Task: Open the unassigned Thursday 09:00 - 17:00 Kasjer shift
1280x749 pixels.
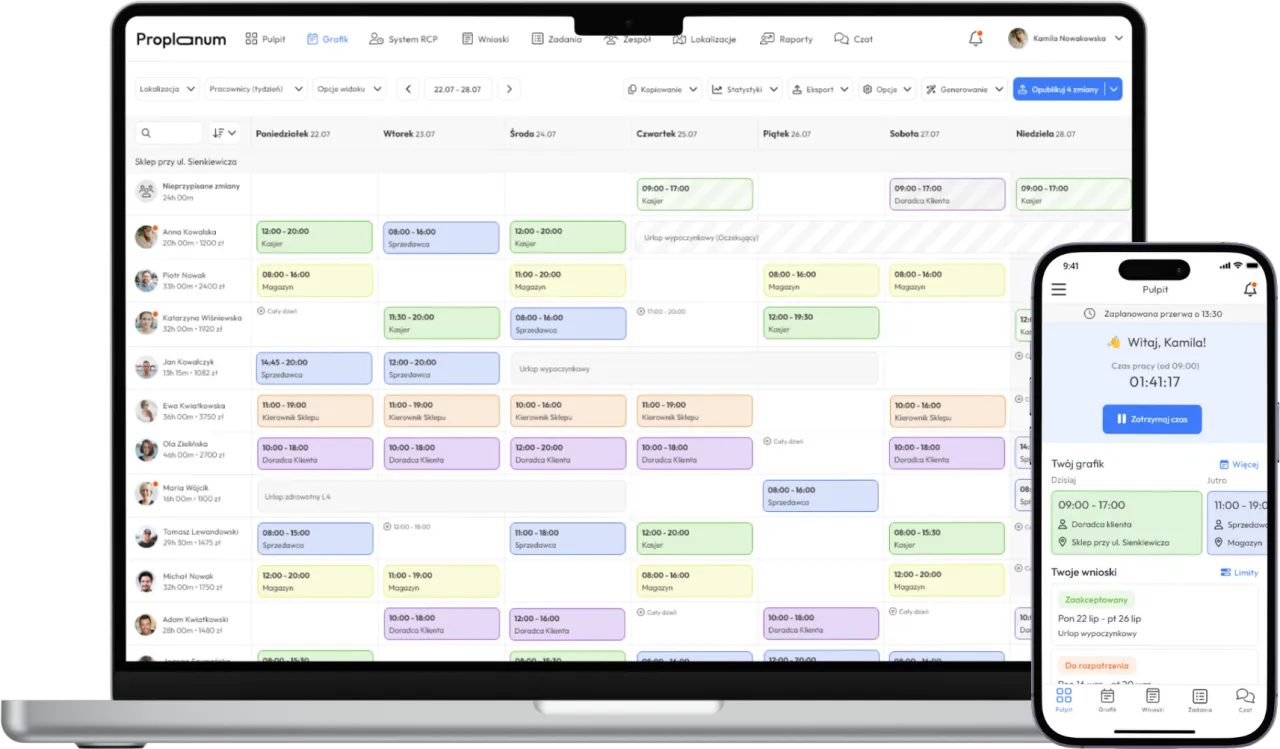Action: tap(694, 194)
